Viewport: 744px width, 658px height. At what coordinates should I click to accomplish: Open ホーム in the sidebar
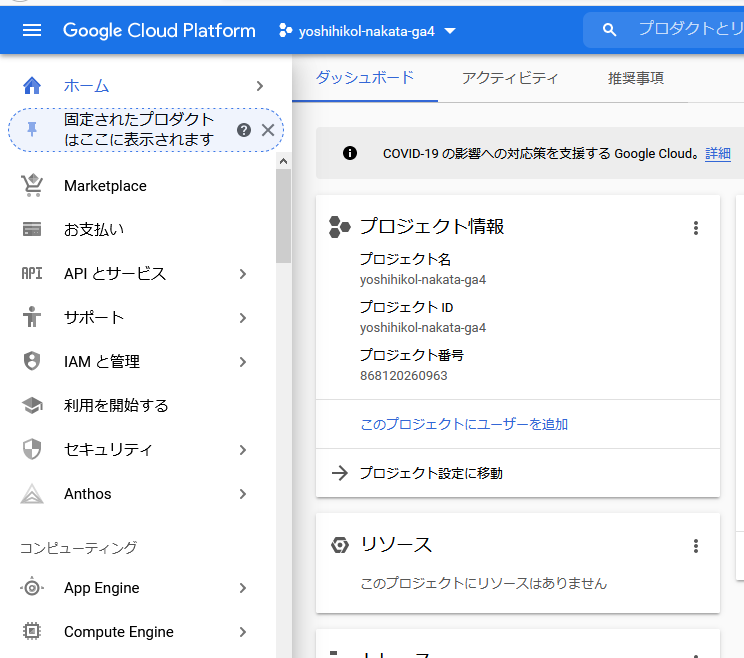point(86,86)
